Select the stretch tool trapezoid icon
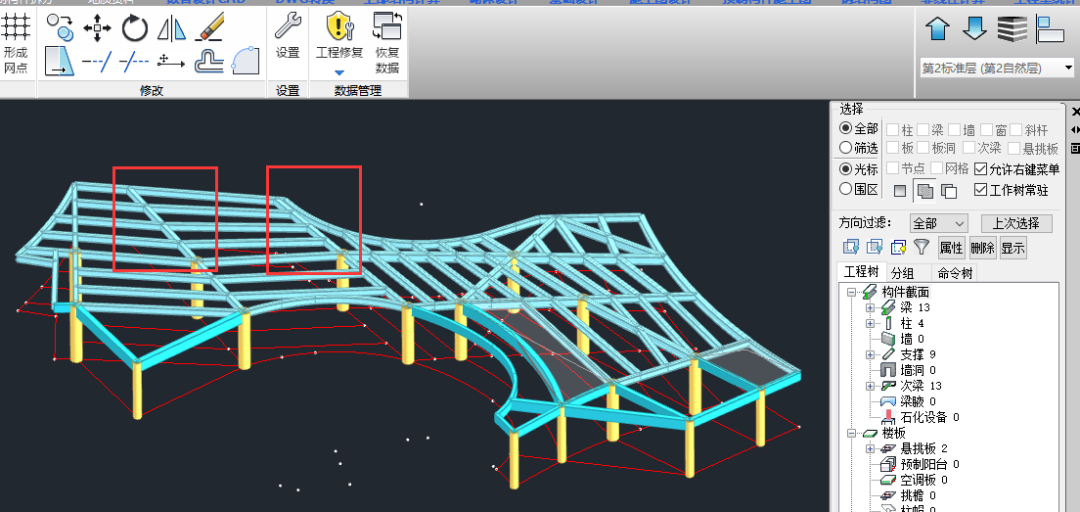Image resolution: width=1080 pixels, height=512 pixels. 60,61
